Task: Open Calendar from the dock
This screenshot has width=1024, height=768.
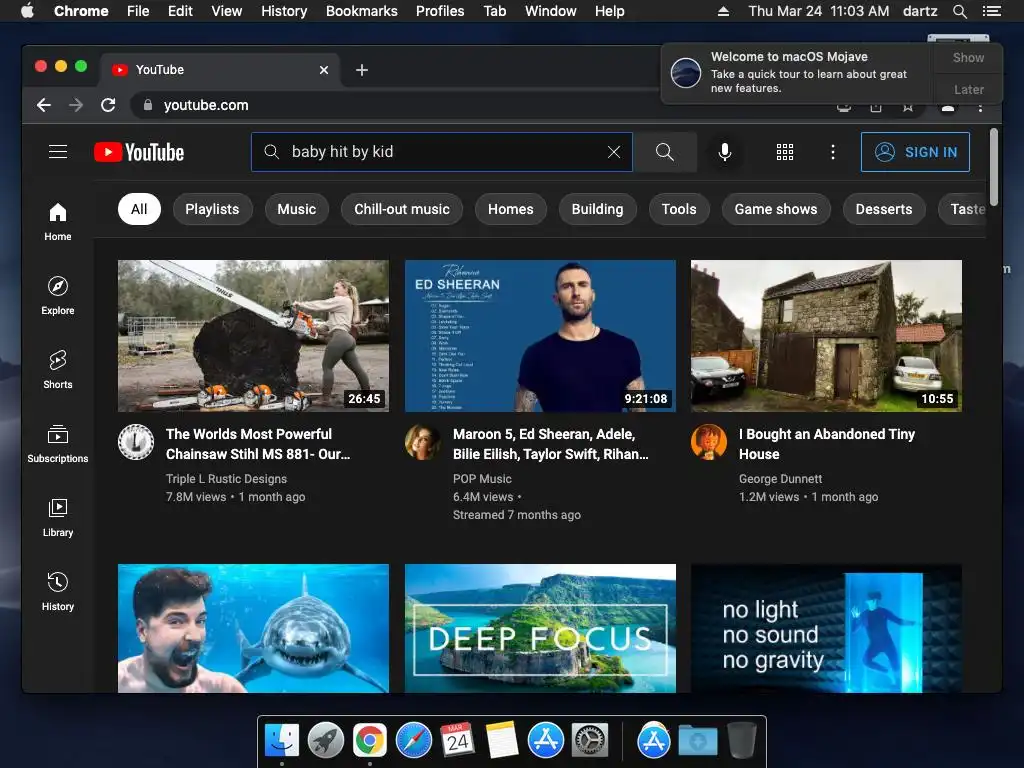Action: pos(457,741)
